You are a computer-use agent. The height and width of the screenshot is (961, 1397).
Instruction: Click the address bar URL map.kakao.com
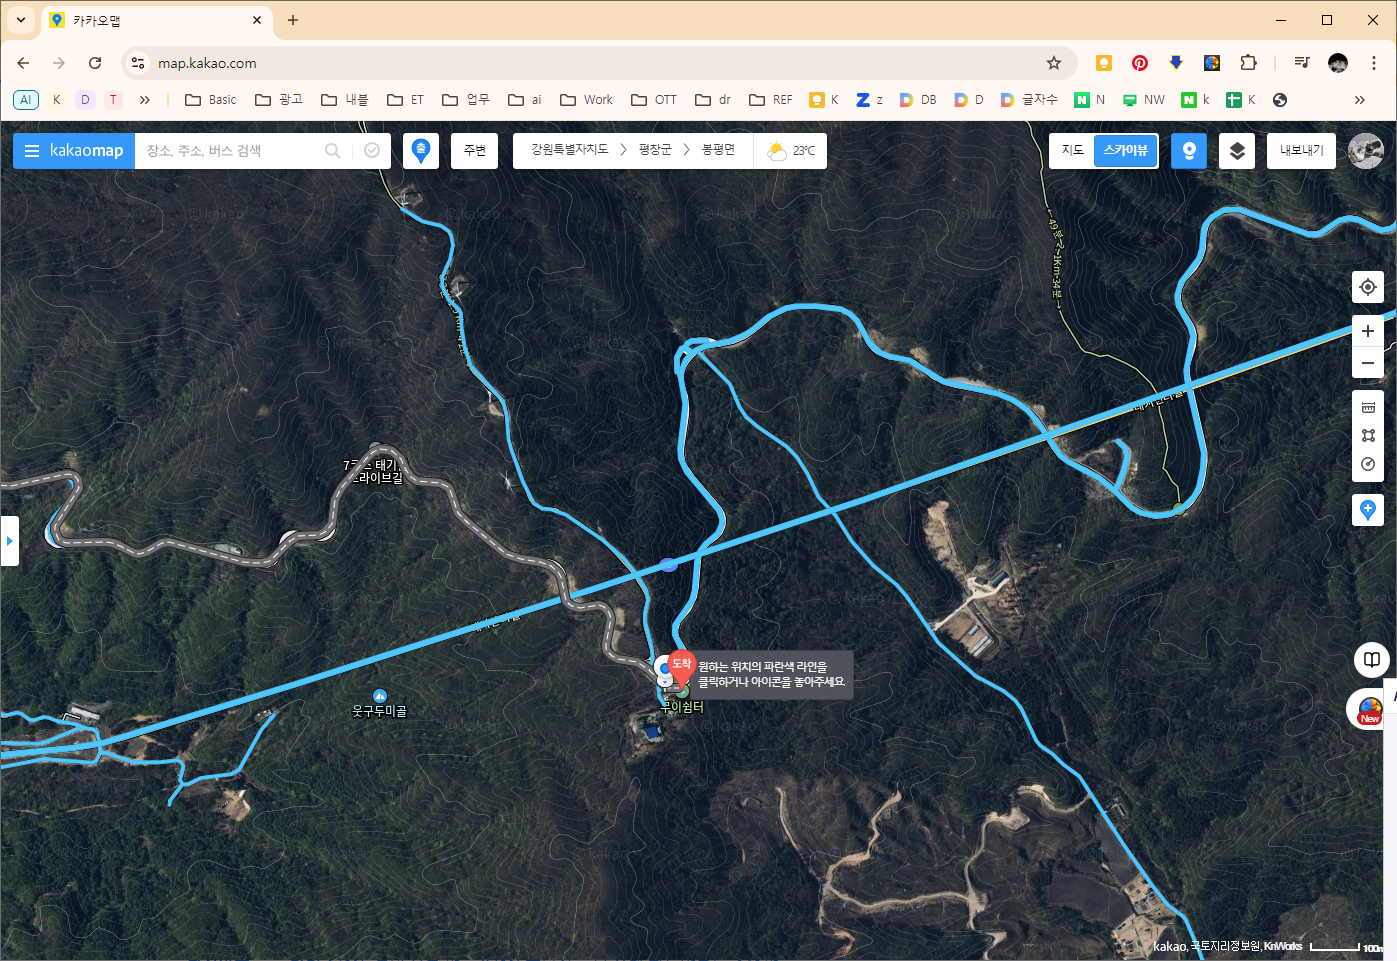click(207, 63)
